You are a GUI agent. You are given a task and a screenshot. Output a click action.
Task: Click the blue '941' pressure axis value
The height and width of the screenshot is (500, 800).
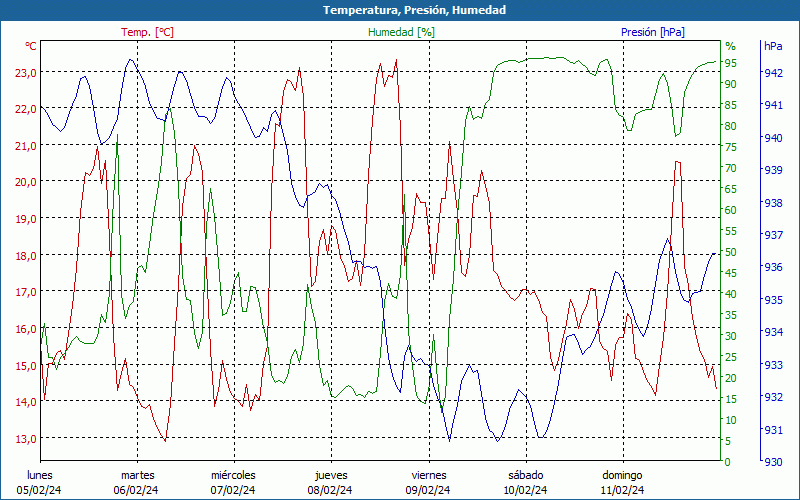(773, 105)
